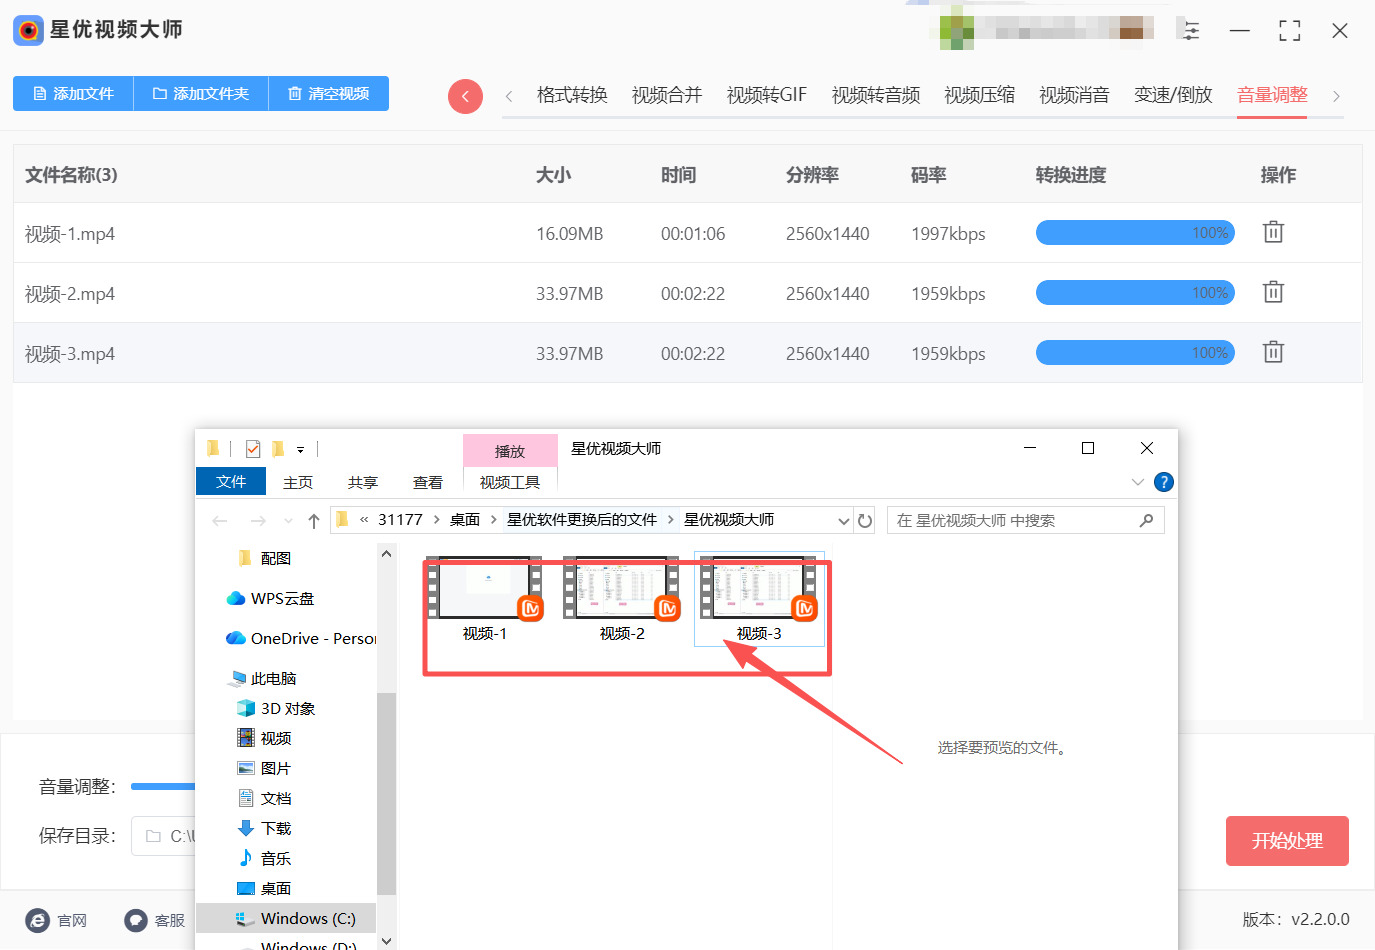Expand the Explorer quick access toolbar dropdown
The height and width of the screenshot is (950, 1375).
(300, 450)
